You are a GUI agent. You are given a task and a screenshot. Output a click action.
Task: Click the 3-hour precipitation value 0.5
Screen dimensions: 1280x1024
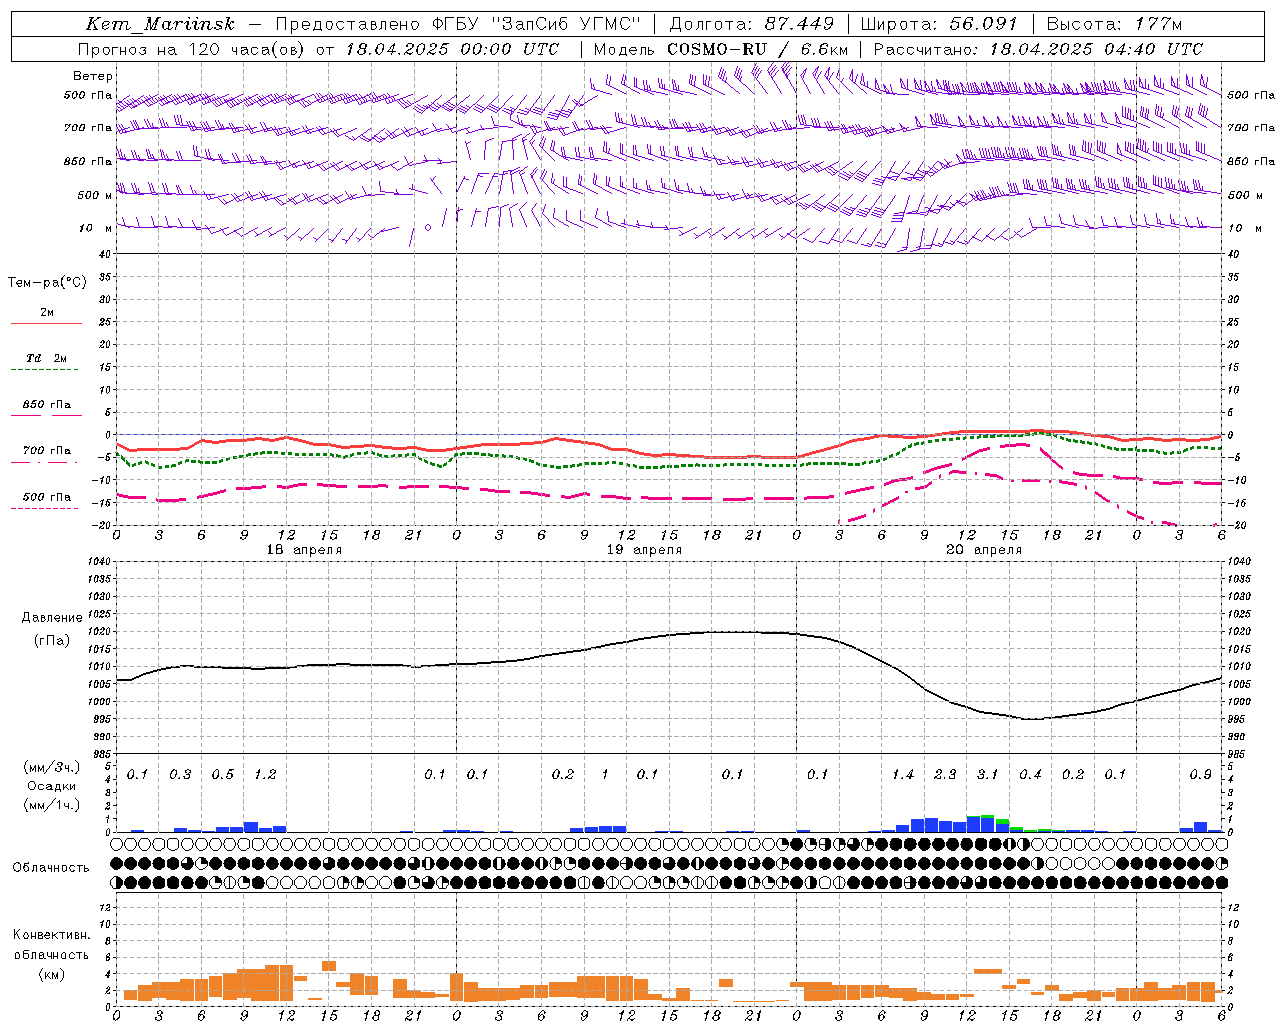[222, 775]
